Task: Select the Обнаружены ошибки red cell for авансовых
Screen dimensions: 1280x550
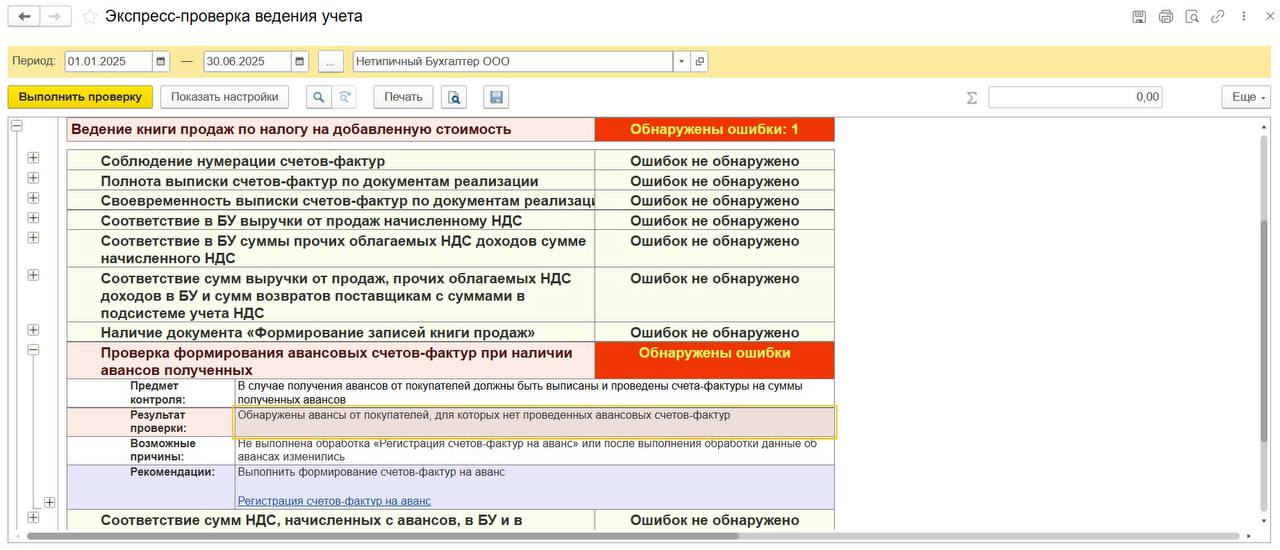Action: coord(714,360)
